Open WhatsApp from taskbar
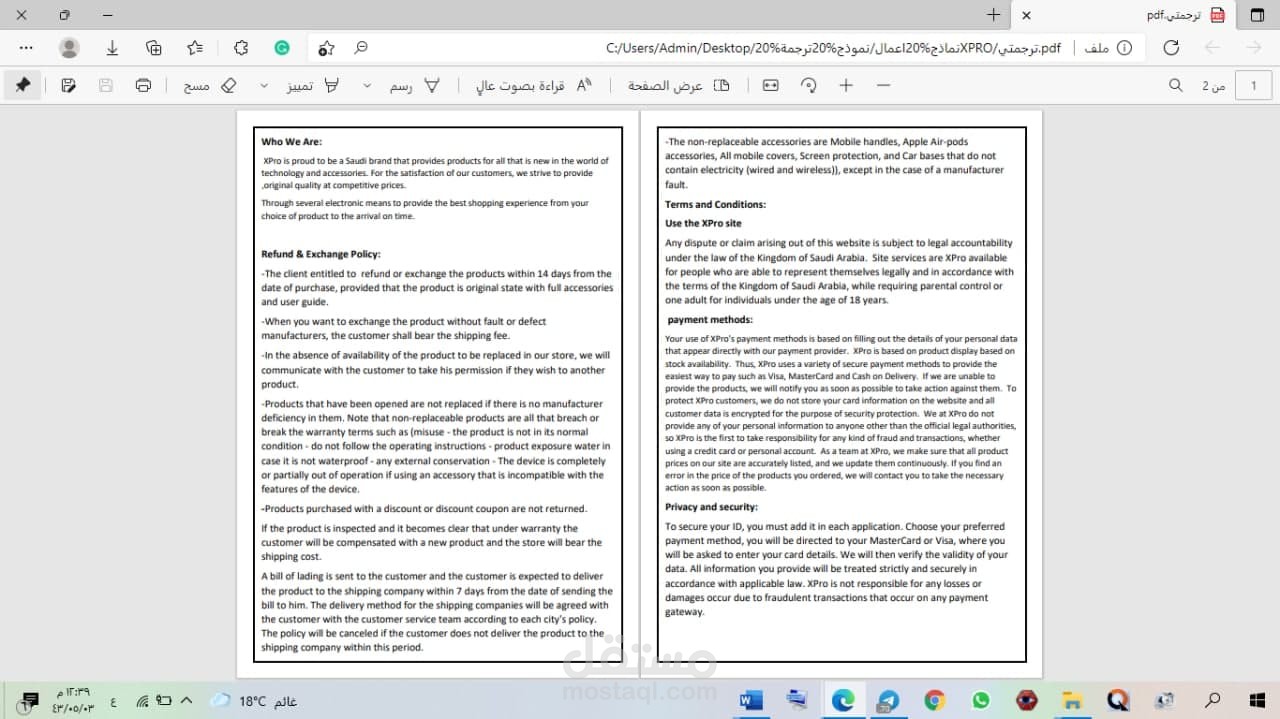 tap(980, 700)
